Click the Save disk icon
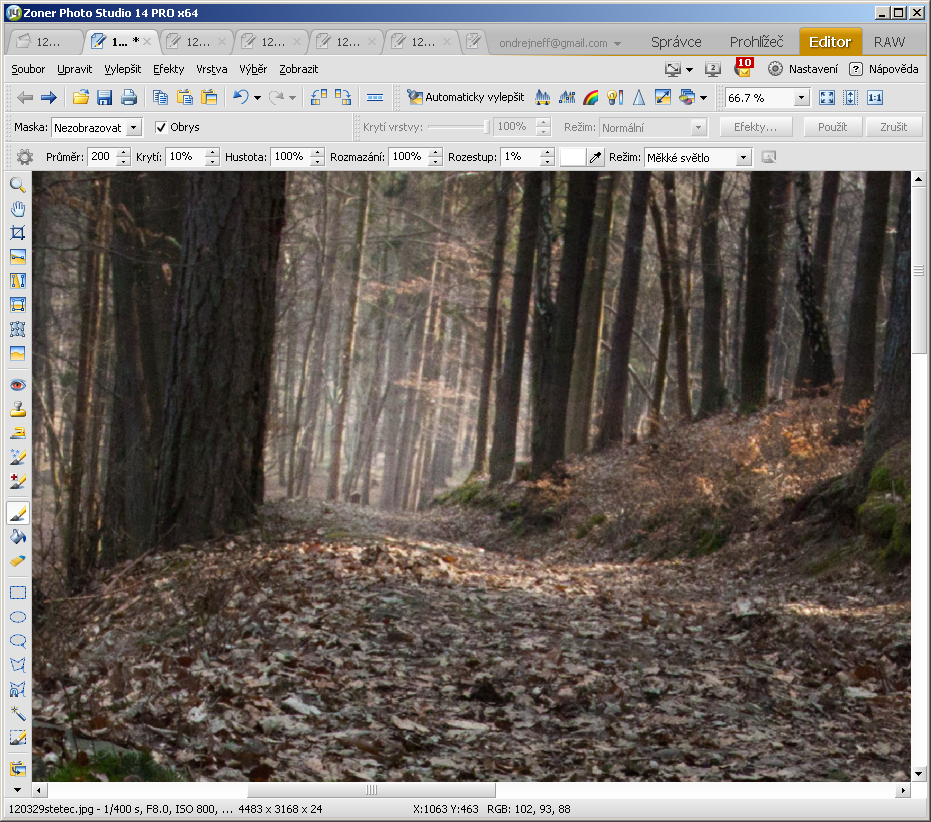This screenshot has height=822, width=931. pyautogui.click(x=104, y=97)
